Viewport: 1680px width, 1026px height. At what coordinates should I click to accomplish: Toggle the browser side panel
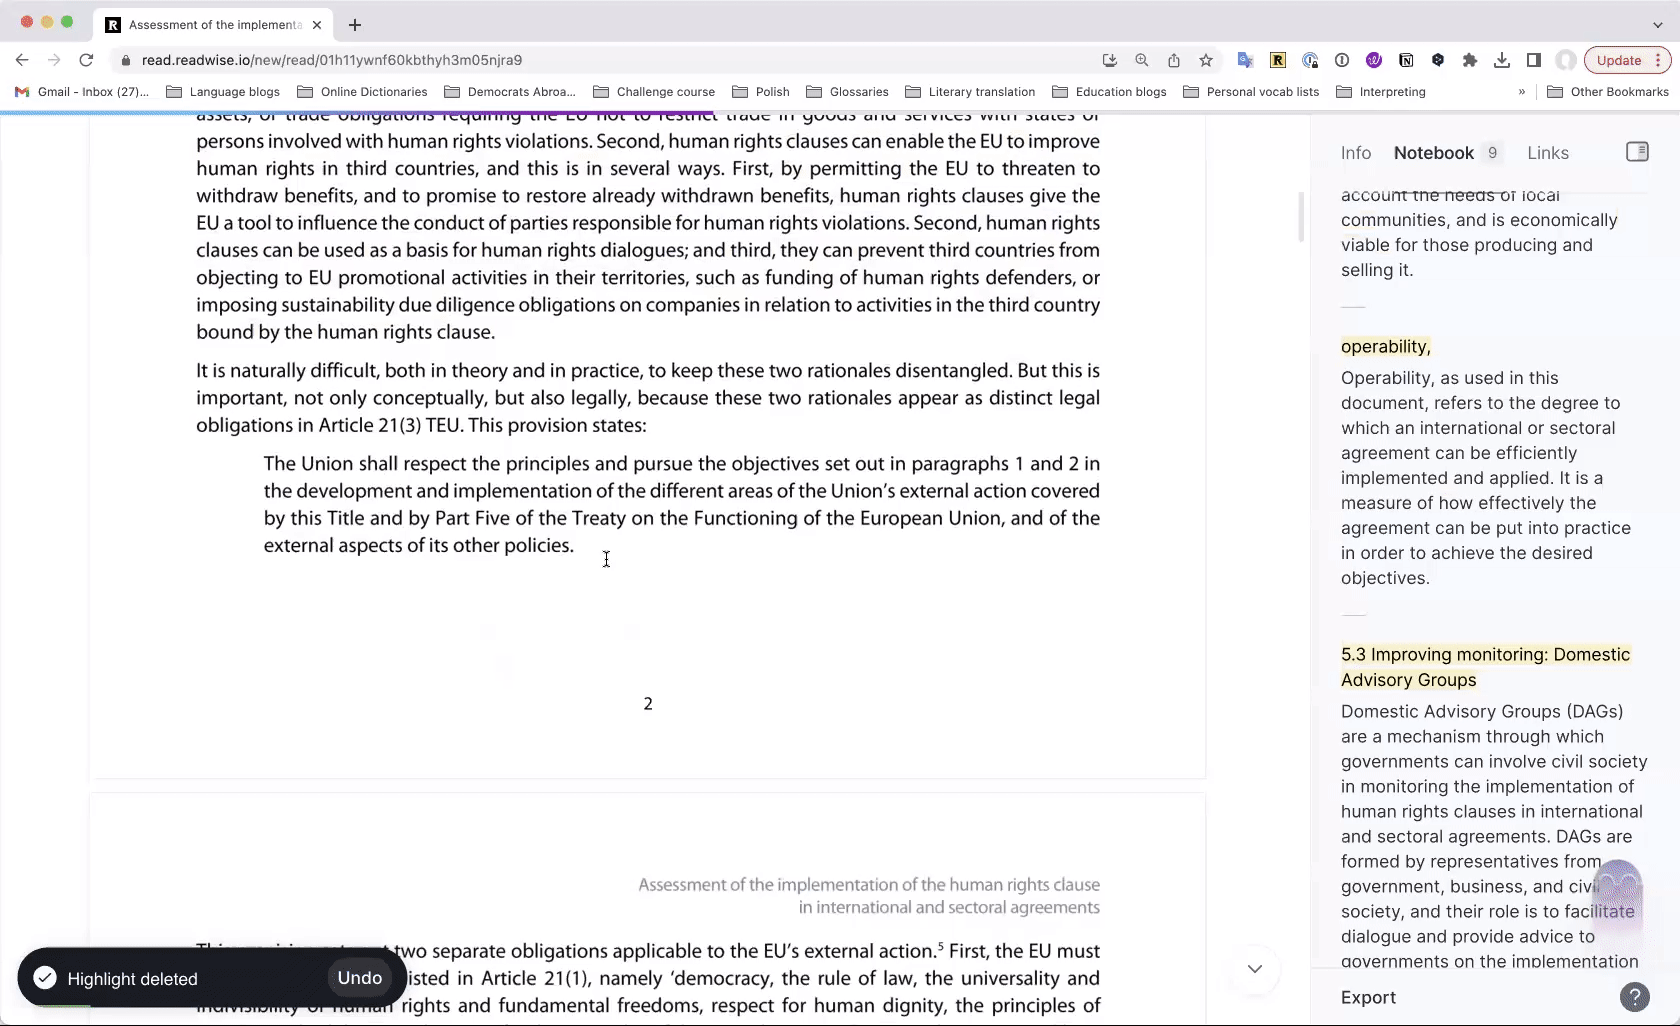point(1534,60)
